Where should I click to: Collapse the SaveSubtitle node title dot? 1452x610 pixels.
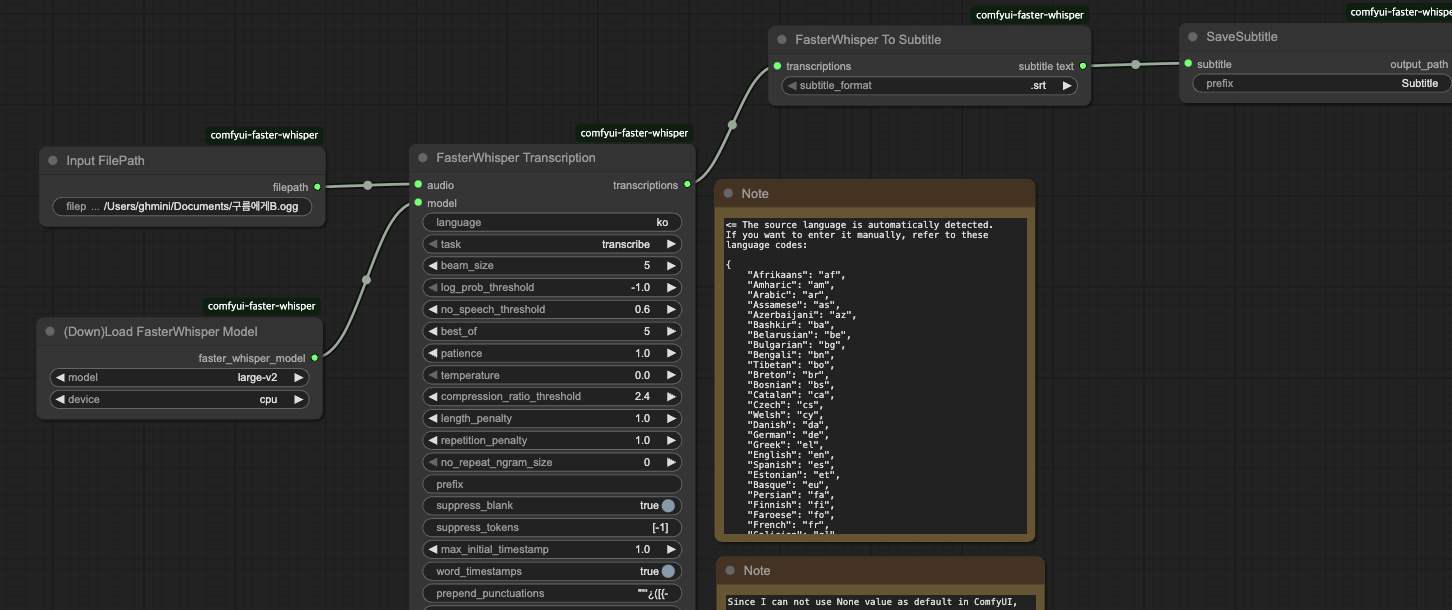pos(1193,37)
